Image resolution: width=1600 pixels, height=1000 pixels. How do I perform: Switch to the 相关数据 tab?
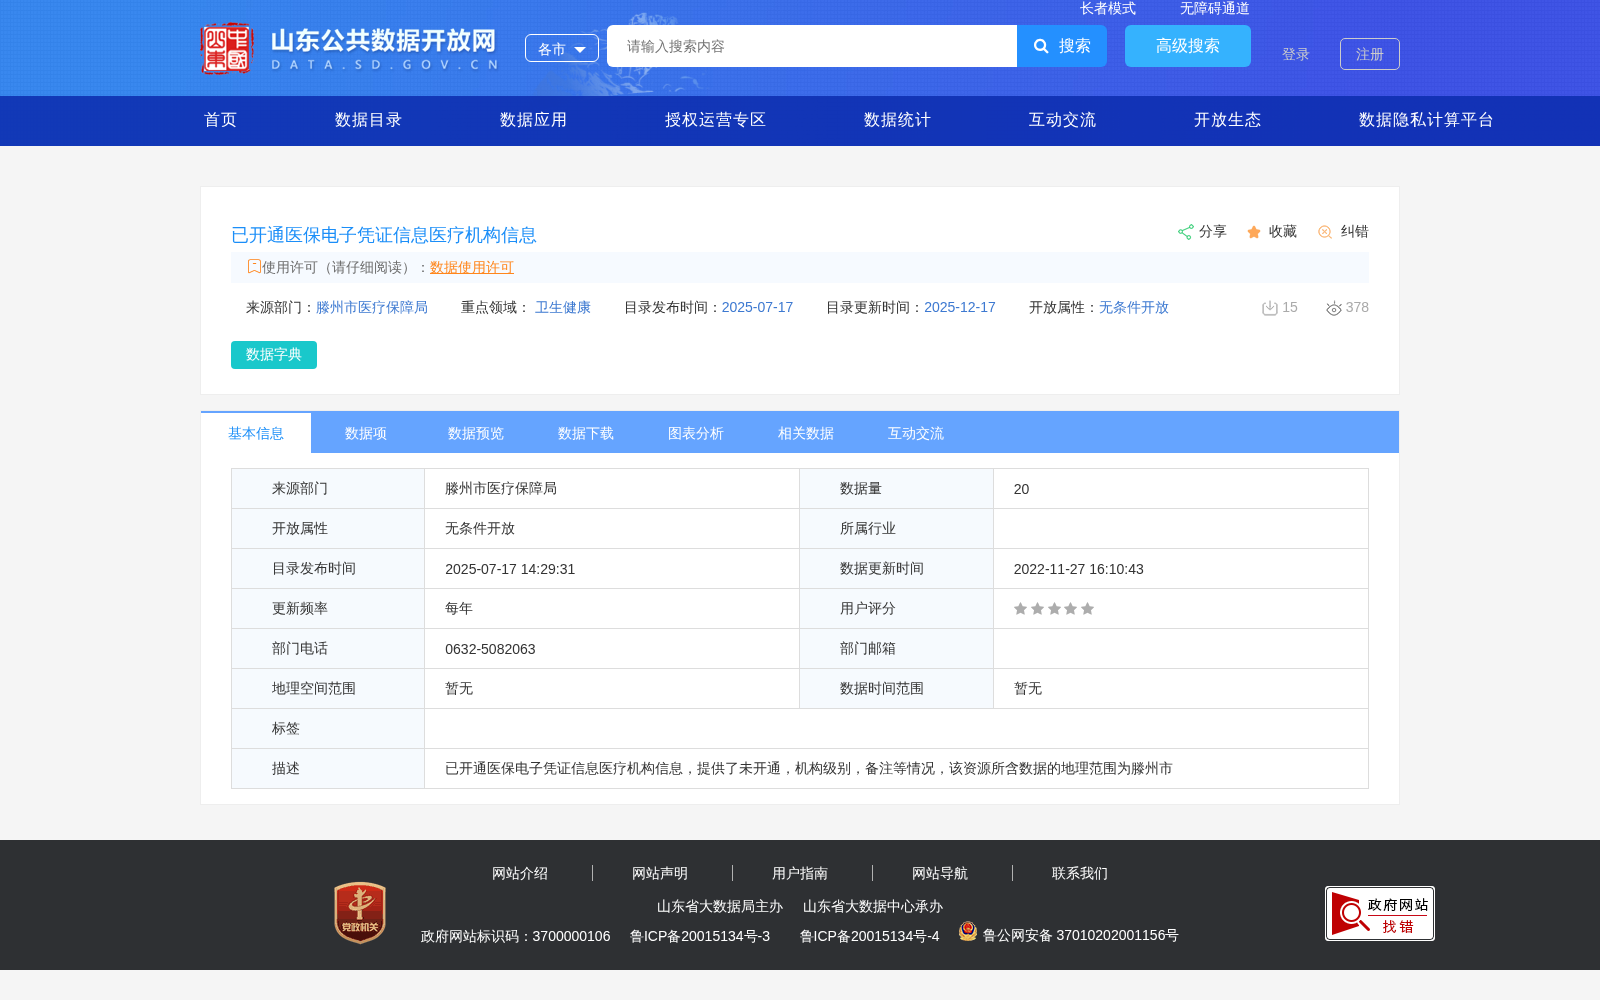(x=806, y=433)
